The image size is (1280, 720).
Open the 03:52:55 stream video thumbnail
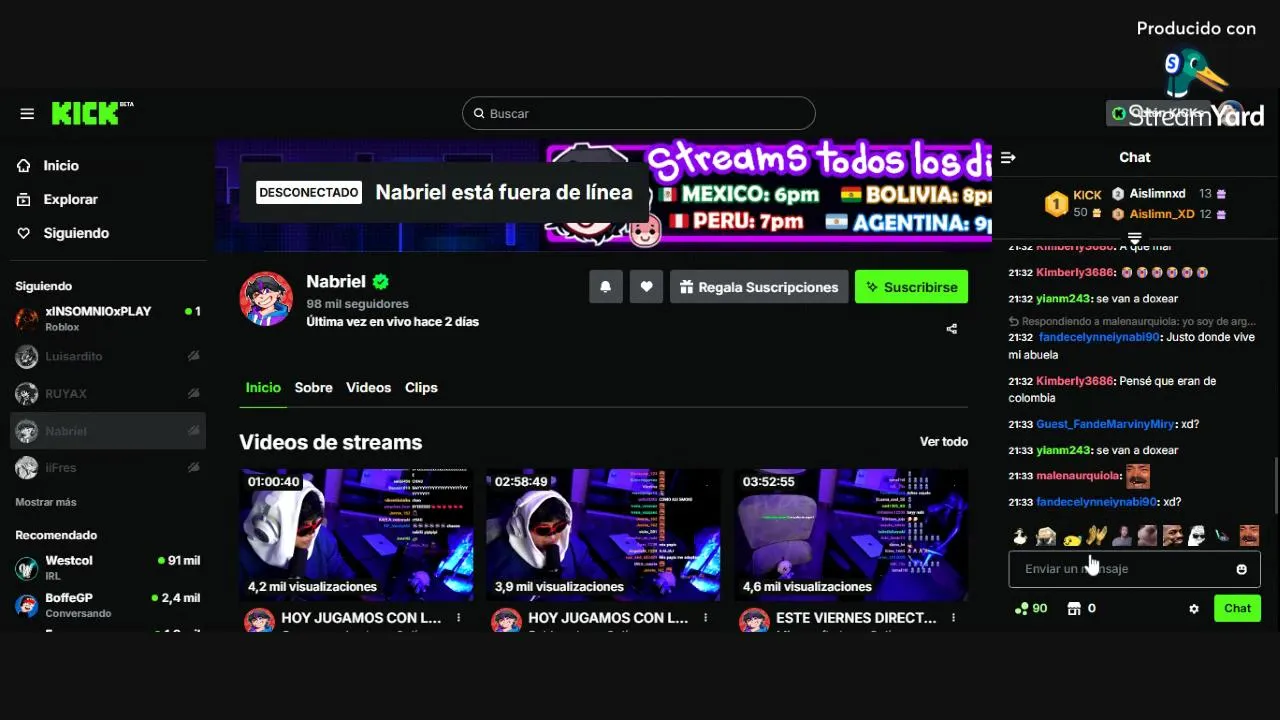[x=851, y=535]
